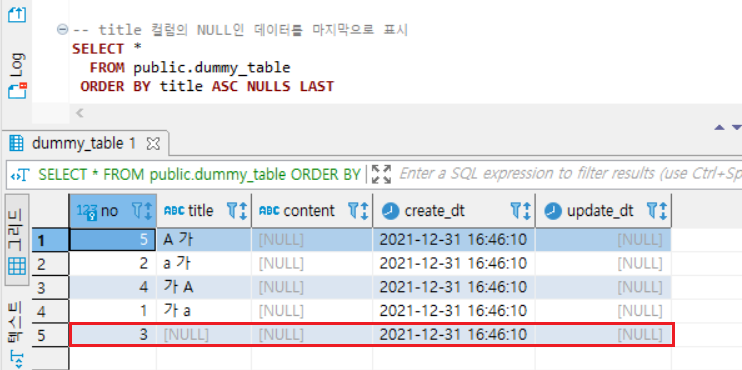Select the content column header

[312, 211]
